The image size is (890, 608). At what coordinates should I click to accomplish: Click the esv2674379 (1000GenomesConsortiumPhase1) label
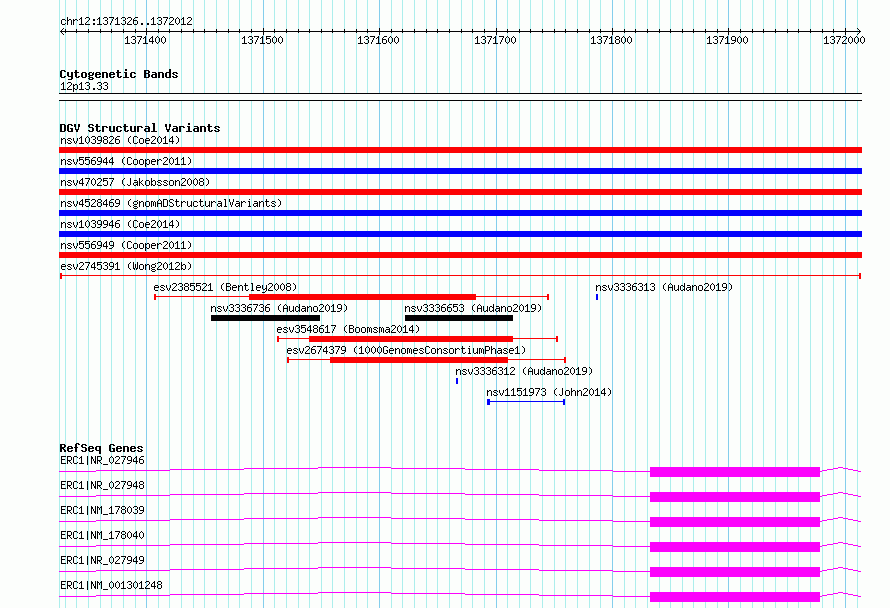tap(406, 350)
